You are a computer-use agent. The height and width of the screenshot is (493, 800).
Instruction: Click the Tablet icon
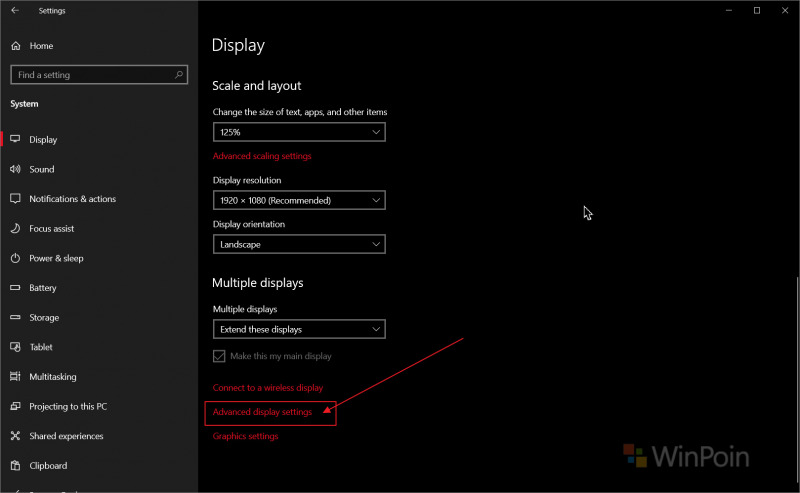tap(15, 347)
